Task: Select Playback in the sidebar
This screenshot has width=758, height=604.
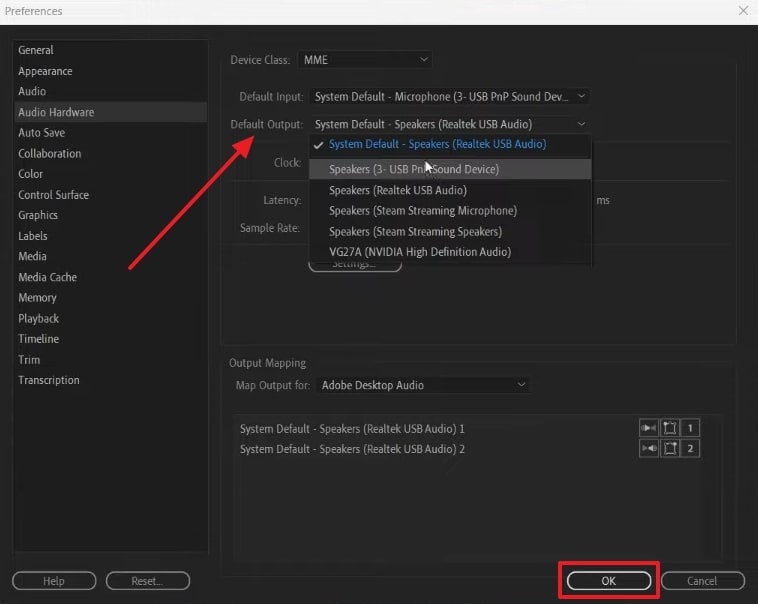Action: coord(111,319)
